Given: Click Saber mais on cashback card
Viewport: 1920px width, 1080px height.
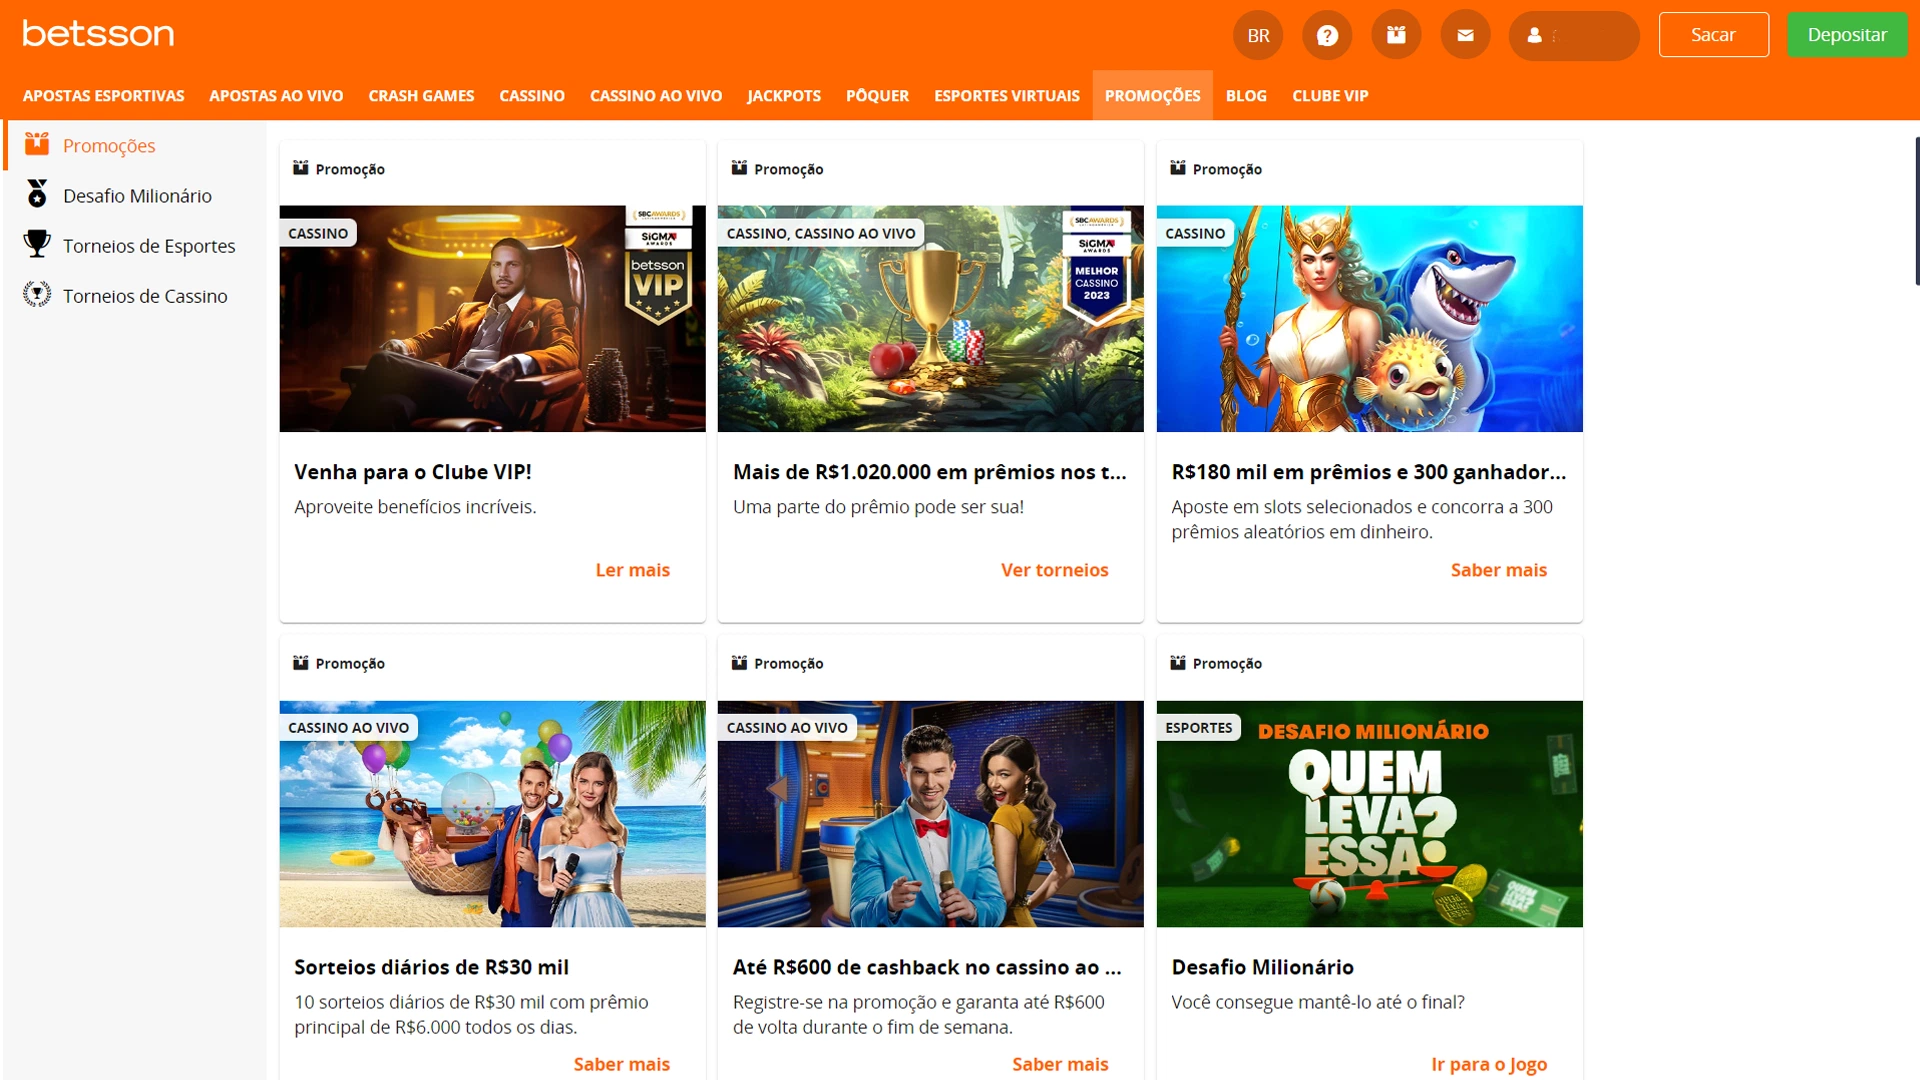Looking at the screenshot, I should pyautogui.click(x=1060, y=1064).
